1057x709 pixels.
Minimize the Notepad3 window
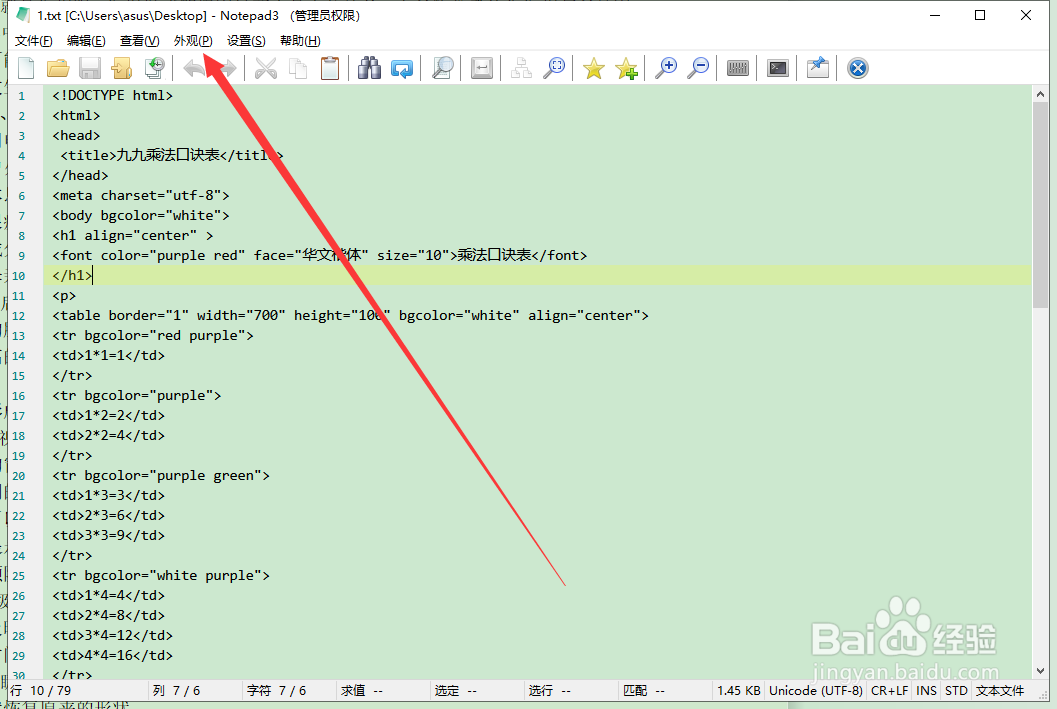[x=935, y=15]
